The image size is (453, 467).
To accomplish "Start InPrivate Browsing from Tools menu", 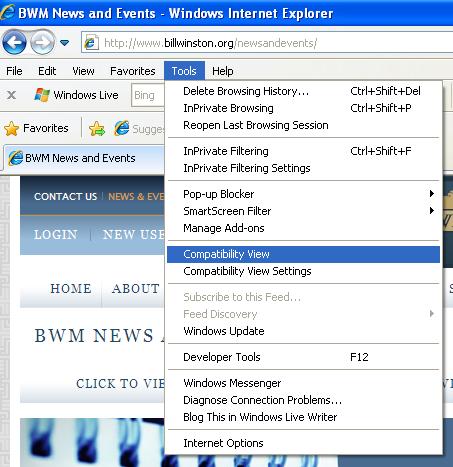I will pyautogui.click(x=303, y=108).
